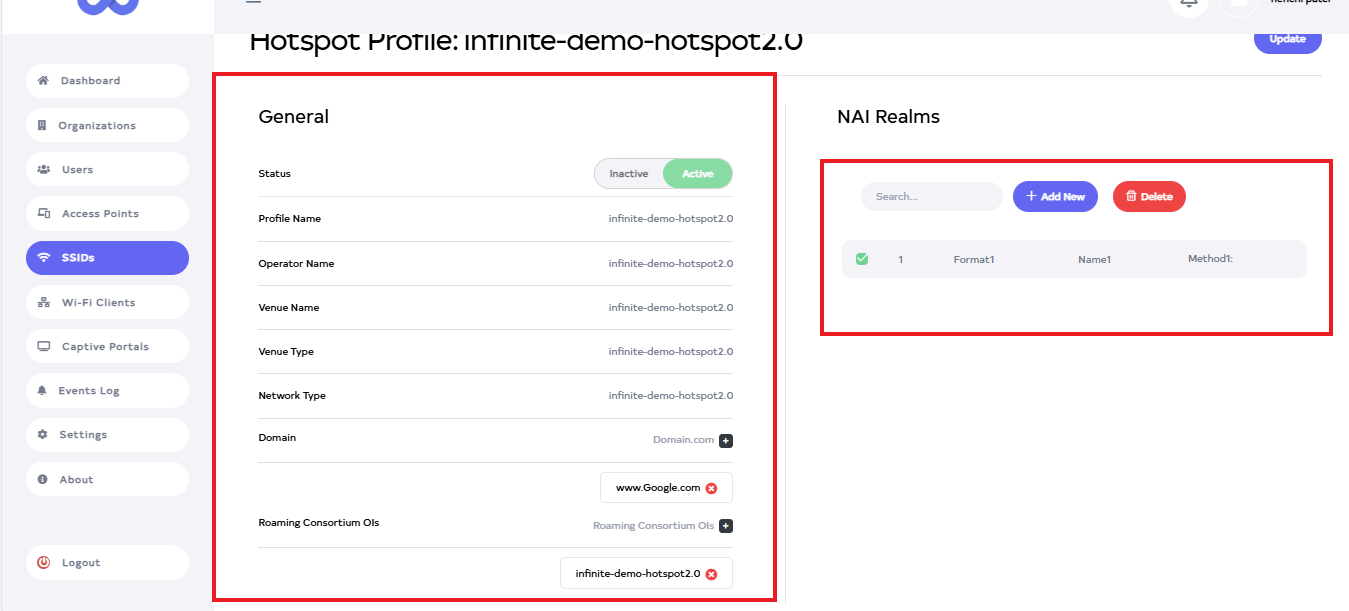1349x611 pixels.
Task: Go to Access Points page
Action: pyautogui.click(x=107, y=214)
